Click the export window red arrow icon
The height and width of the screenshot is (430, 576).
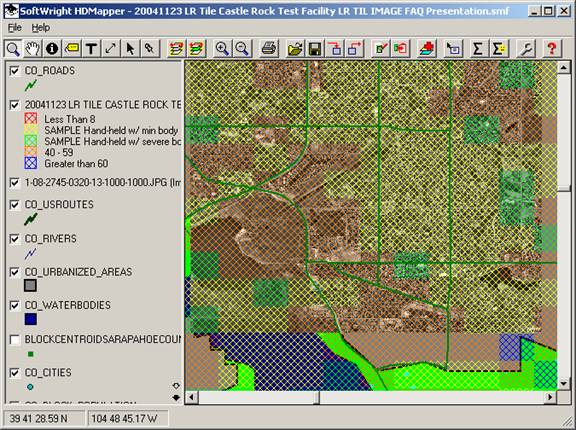tap(354, 48)
